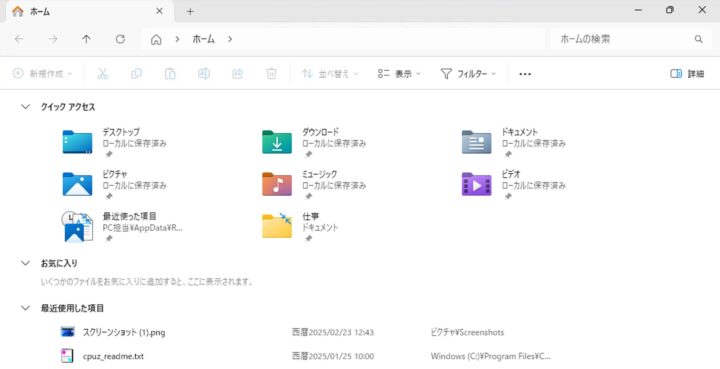Viewport: 720px width, 369px height.
Task: Open the 仕事 folder
Action: point(277,225)
